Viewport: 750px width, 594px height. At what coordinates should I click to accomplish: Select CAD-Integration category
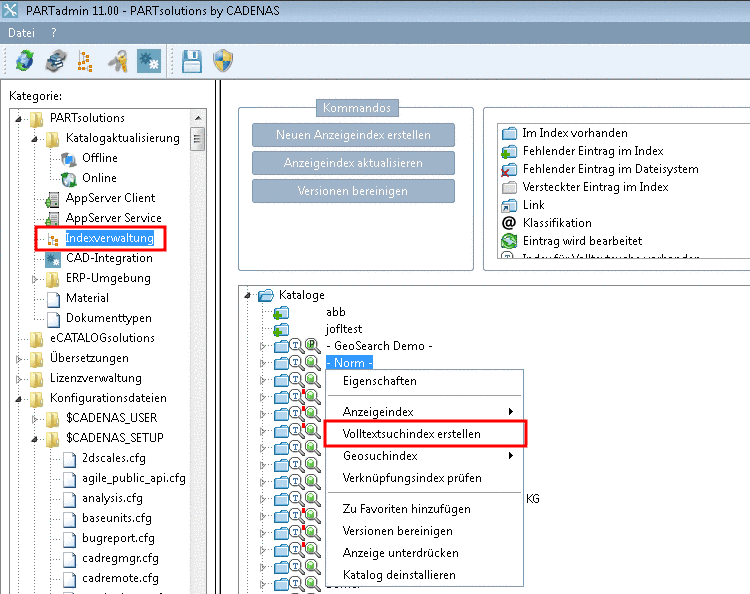click(109, 258)
